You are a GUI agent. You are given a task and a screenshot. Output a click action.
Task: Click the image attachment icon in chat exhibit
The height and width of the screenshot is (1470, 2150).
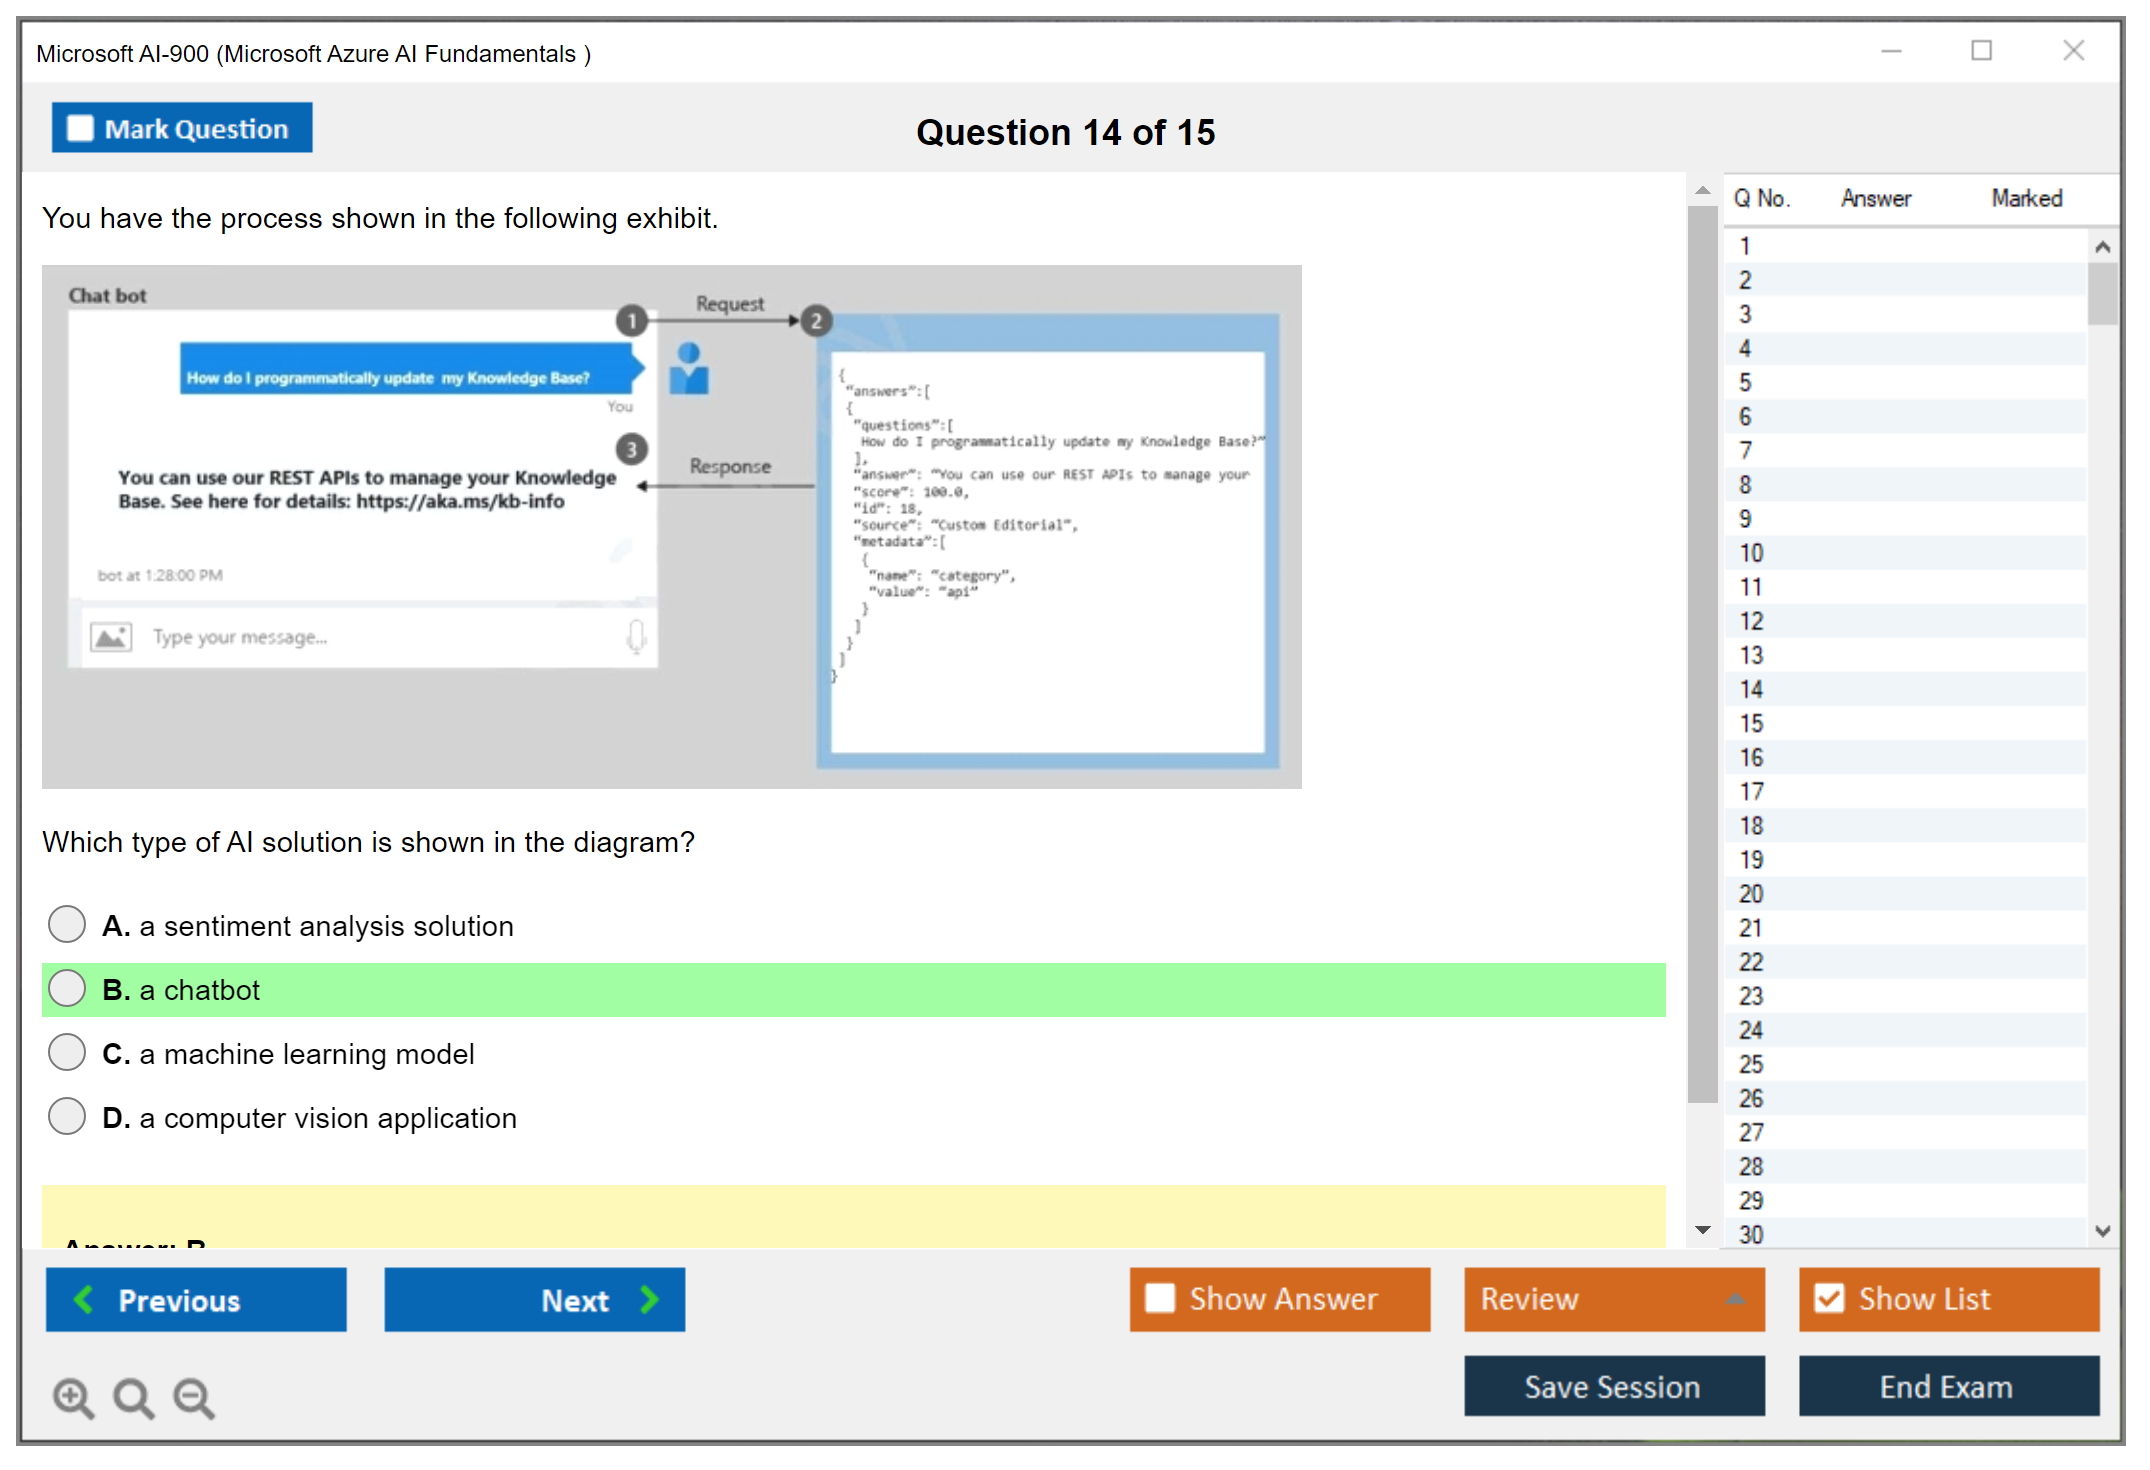111,636
